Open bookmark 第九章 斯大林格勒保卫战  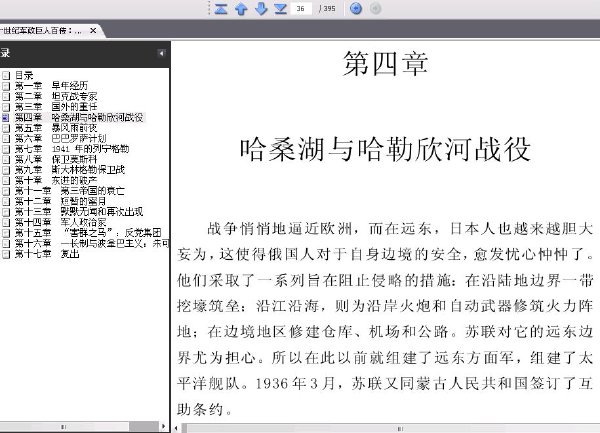pyautogui.click(x=70, y=170)
